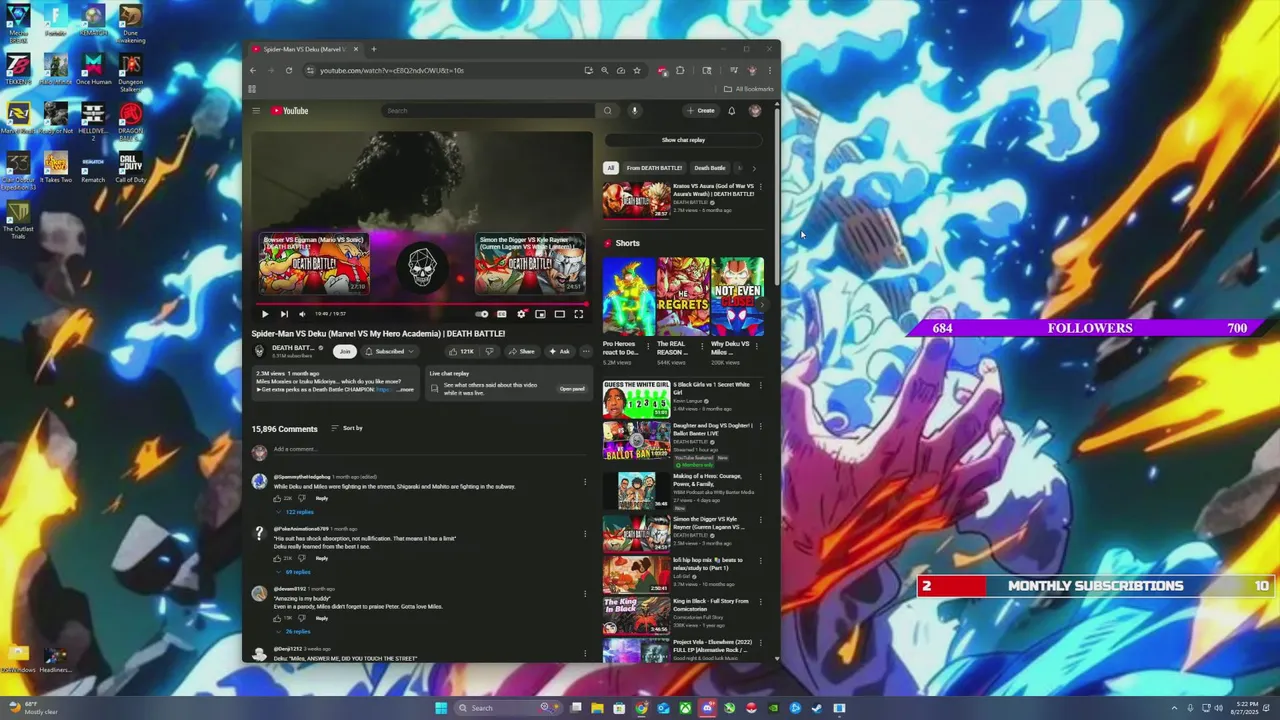Screen dimensions: 1280x720
Task: Dislike the Spider-Man VS Deku video
Action: pos(489,351)
